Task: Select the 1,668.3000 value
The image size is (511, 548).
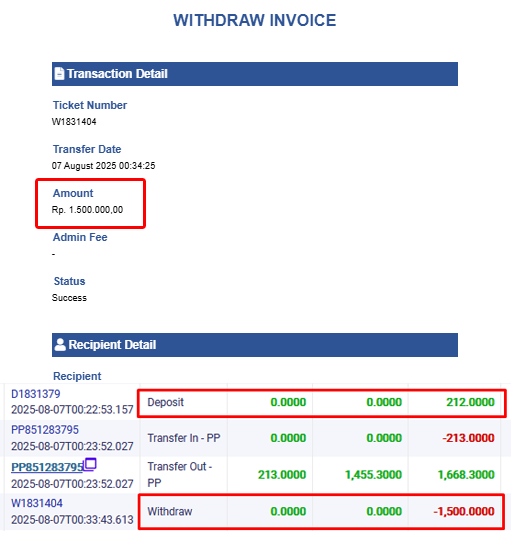Action: tap(466, 475)
